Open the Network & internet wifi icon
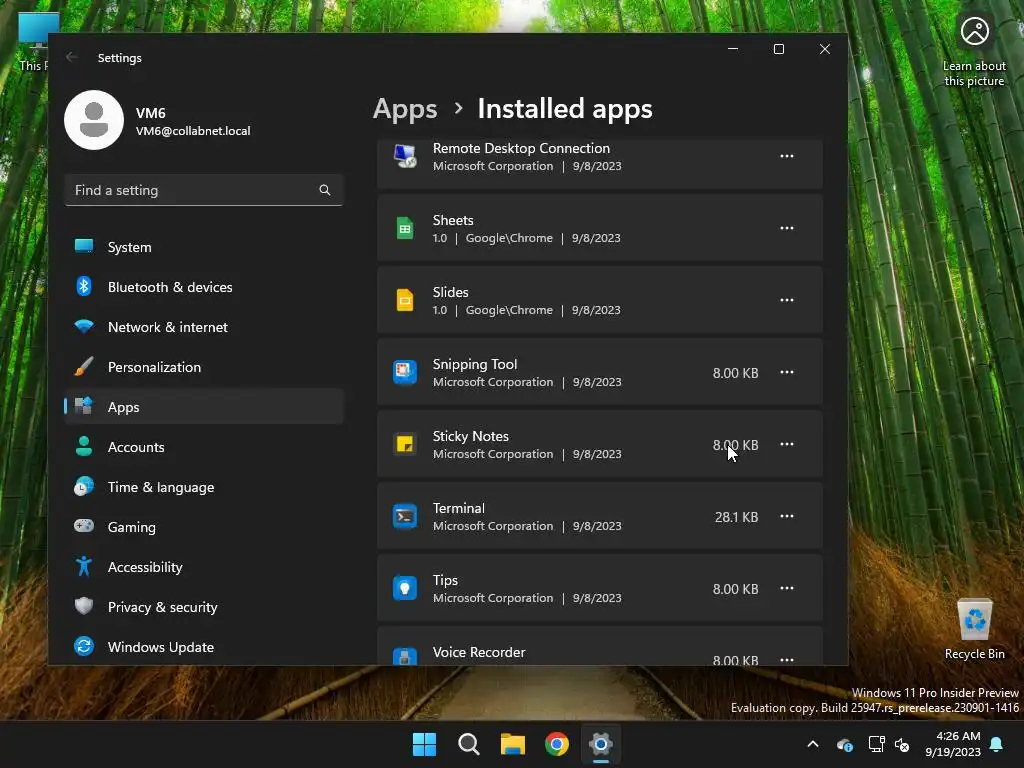Viewport: 1024px width, 768px height. (84, 326)
